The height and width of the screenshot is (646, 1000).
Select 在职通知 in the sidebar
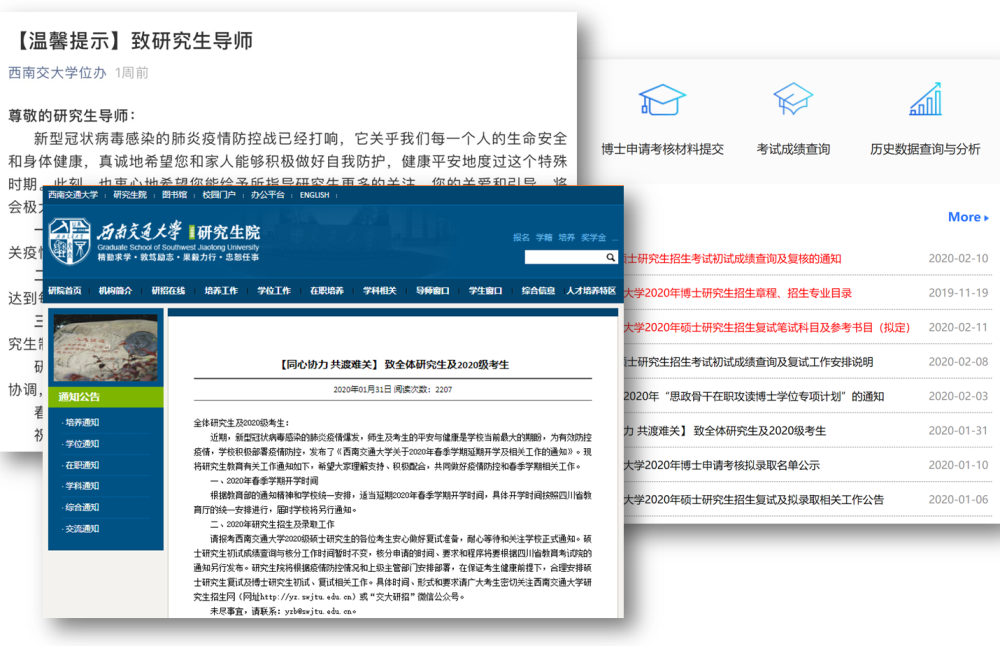point(82,465)
